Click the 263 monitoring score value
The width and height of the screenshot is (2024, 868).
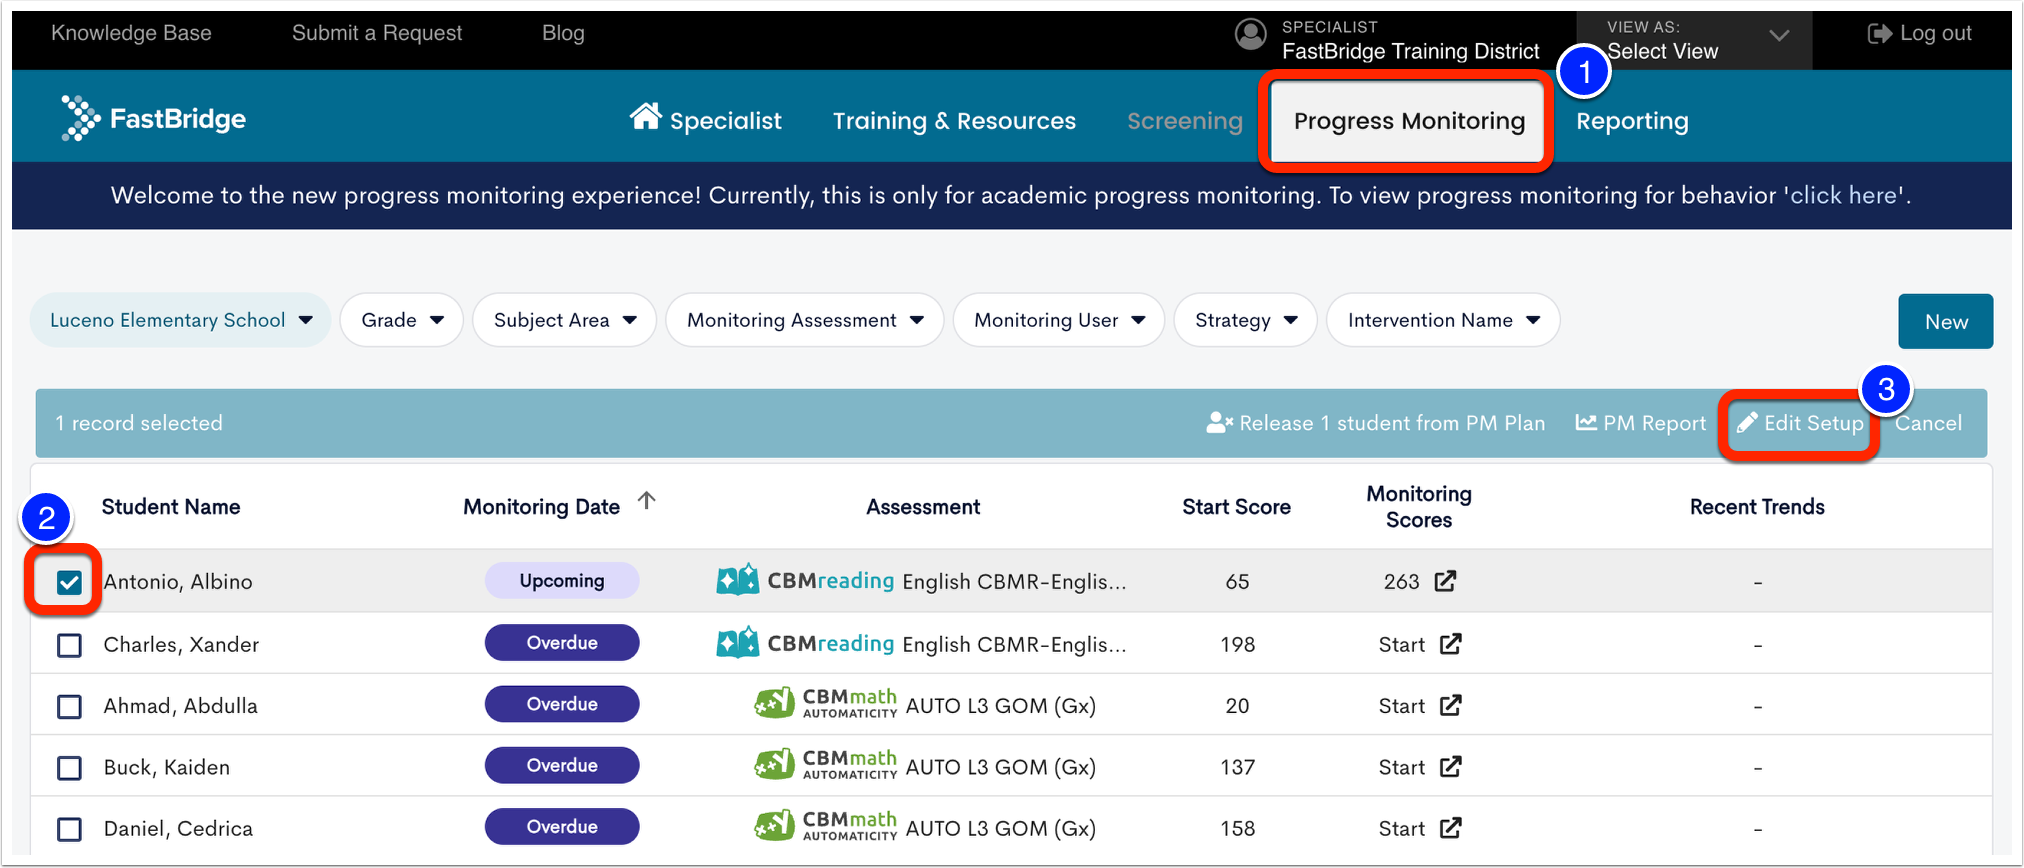1401,582
